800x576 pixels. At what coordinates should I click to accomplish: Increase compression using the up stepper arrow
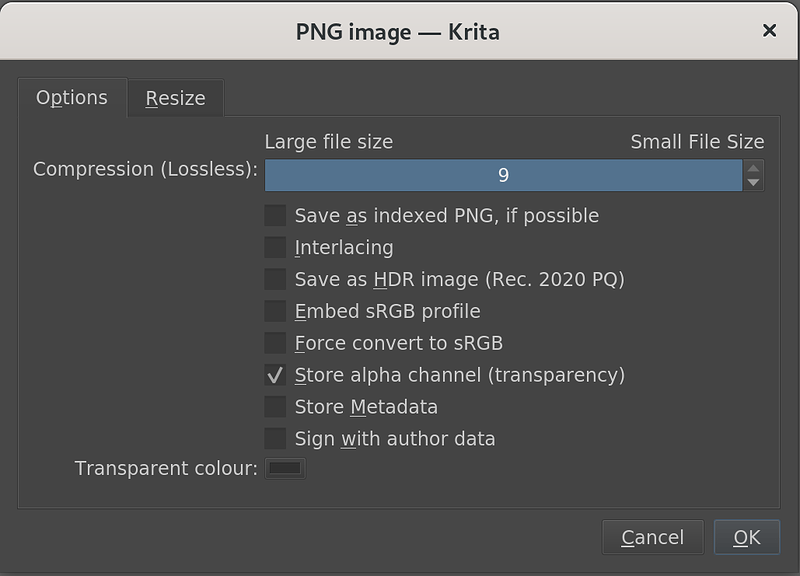coord(754,170)
